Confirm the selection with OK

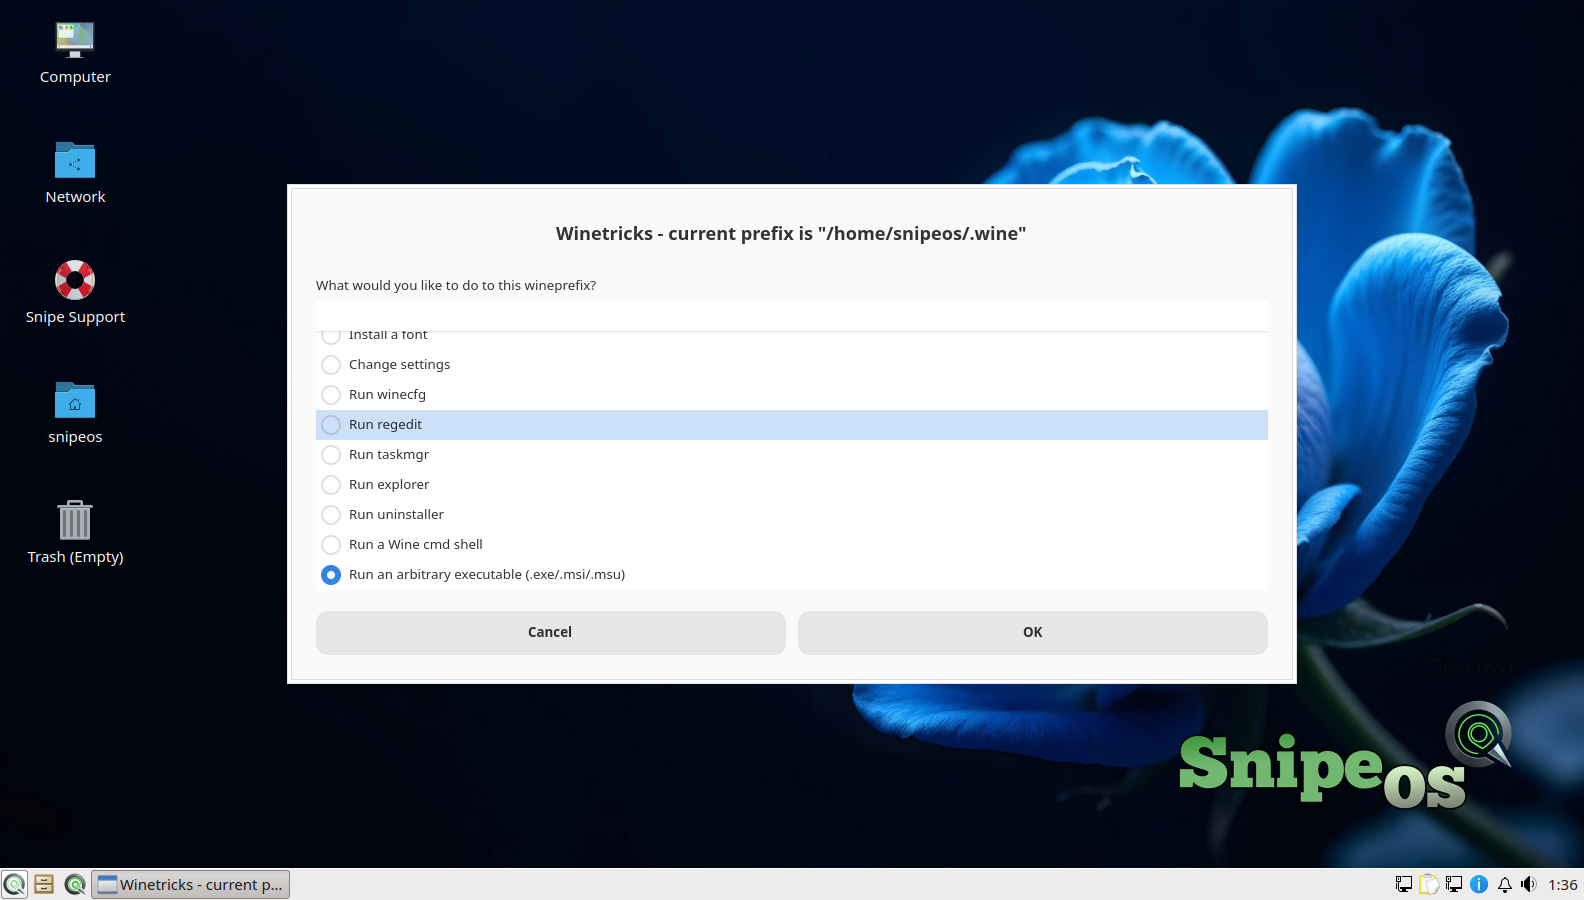[x=1033, y=633]
